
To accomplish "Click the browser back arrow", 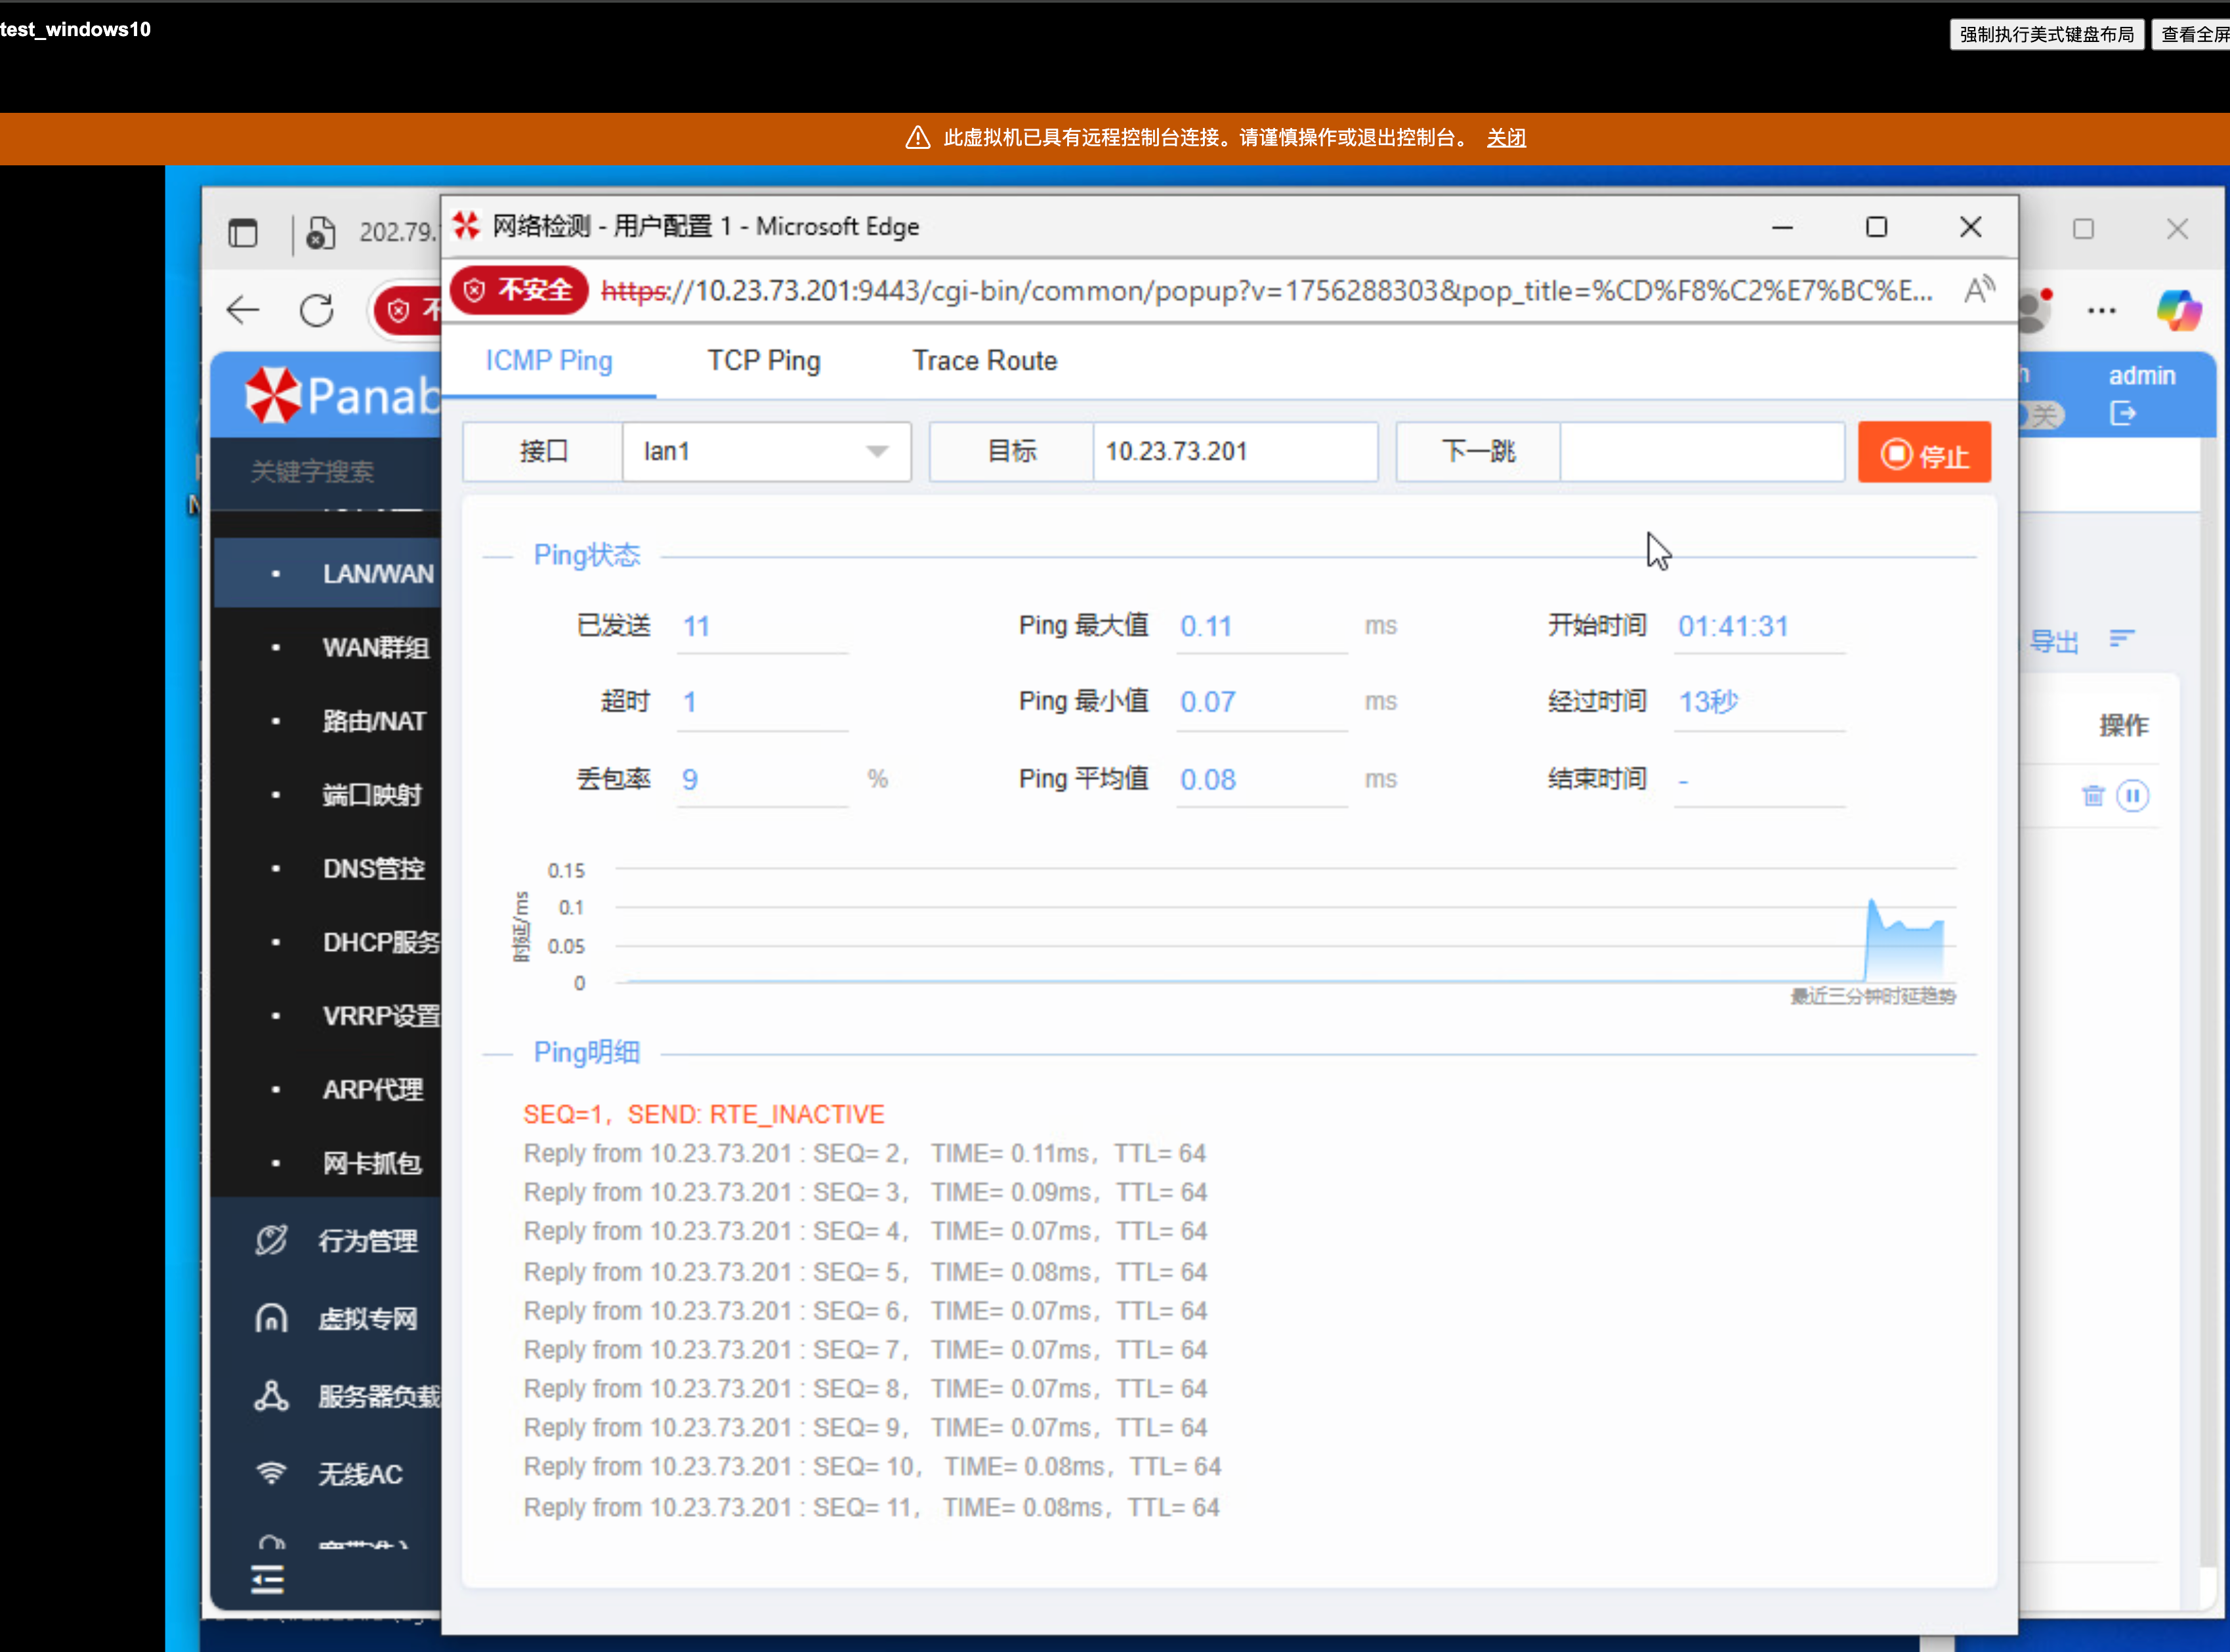I will pyautogui.click(x=243, y=311).
